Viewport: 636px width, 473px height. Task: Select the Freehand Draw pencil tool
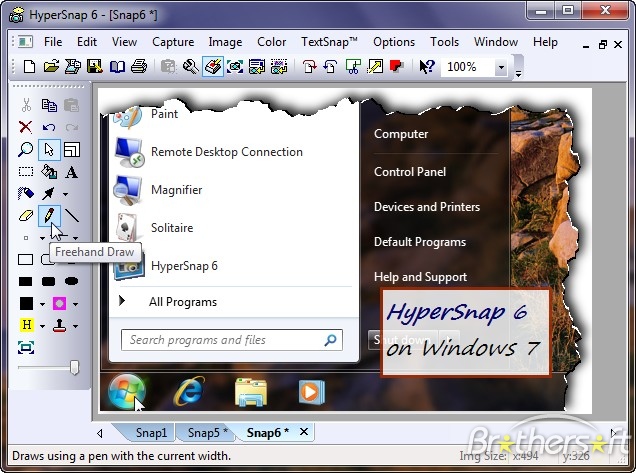click(49, 216)
